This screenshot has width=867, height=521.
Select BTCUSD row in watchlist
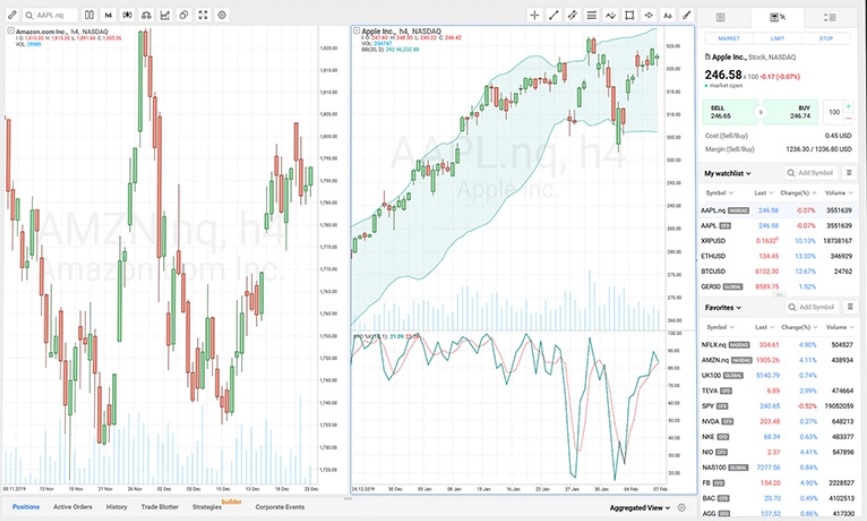(x=777, y=272)
